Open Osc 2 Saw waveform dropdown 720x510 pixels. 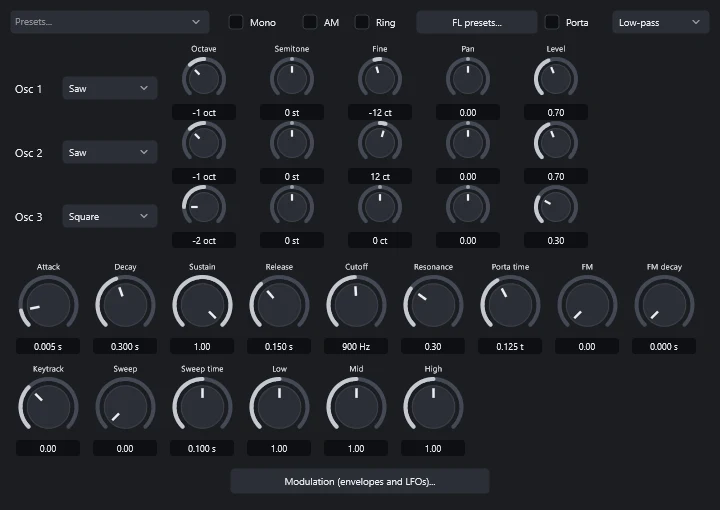tap(110, 152)
